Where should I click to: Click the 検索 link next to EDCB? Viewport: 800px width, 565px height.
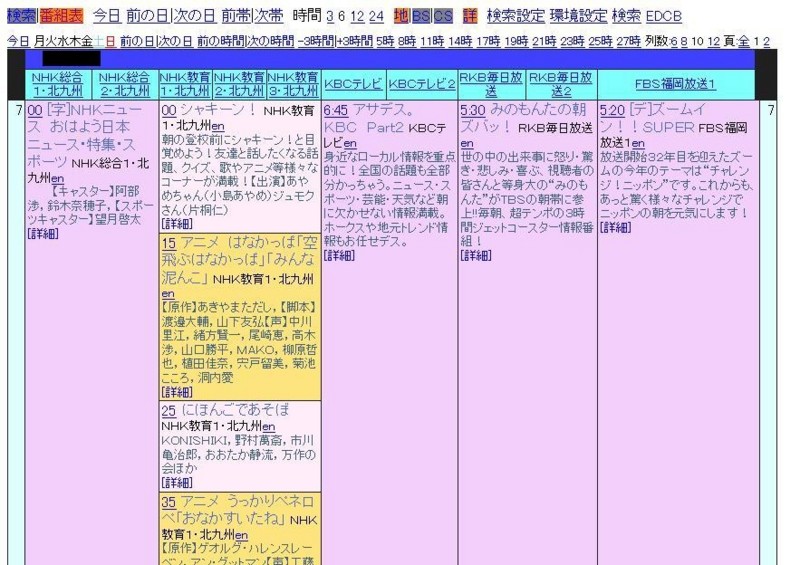(x=626, y=16)
